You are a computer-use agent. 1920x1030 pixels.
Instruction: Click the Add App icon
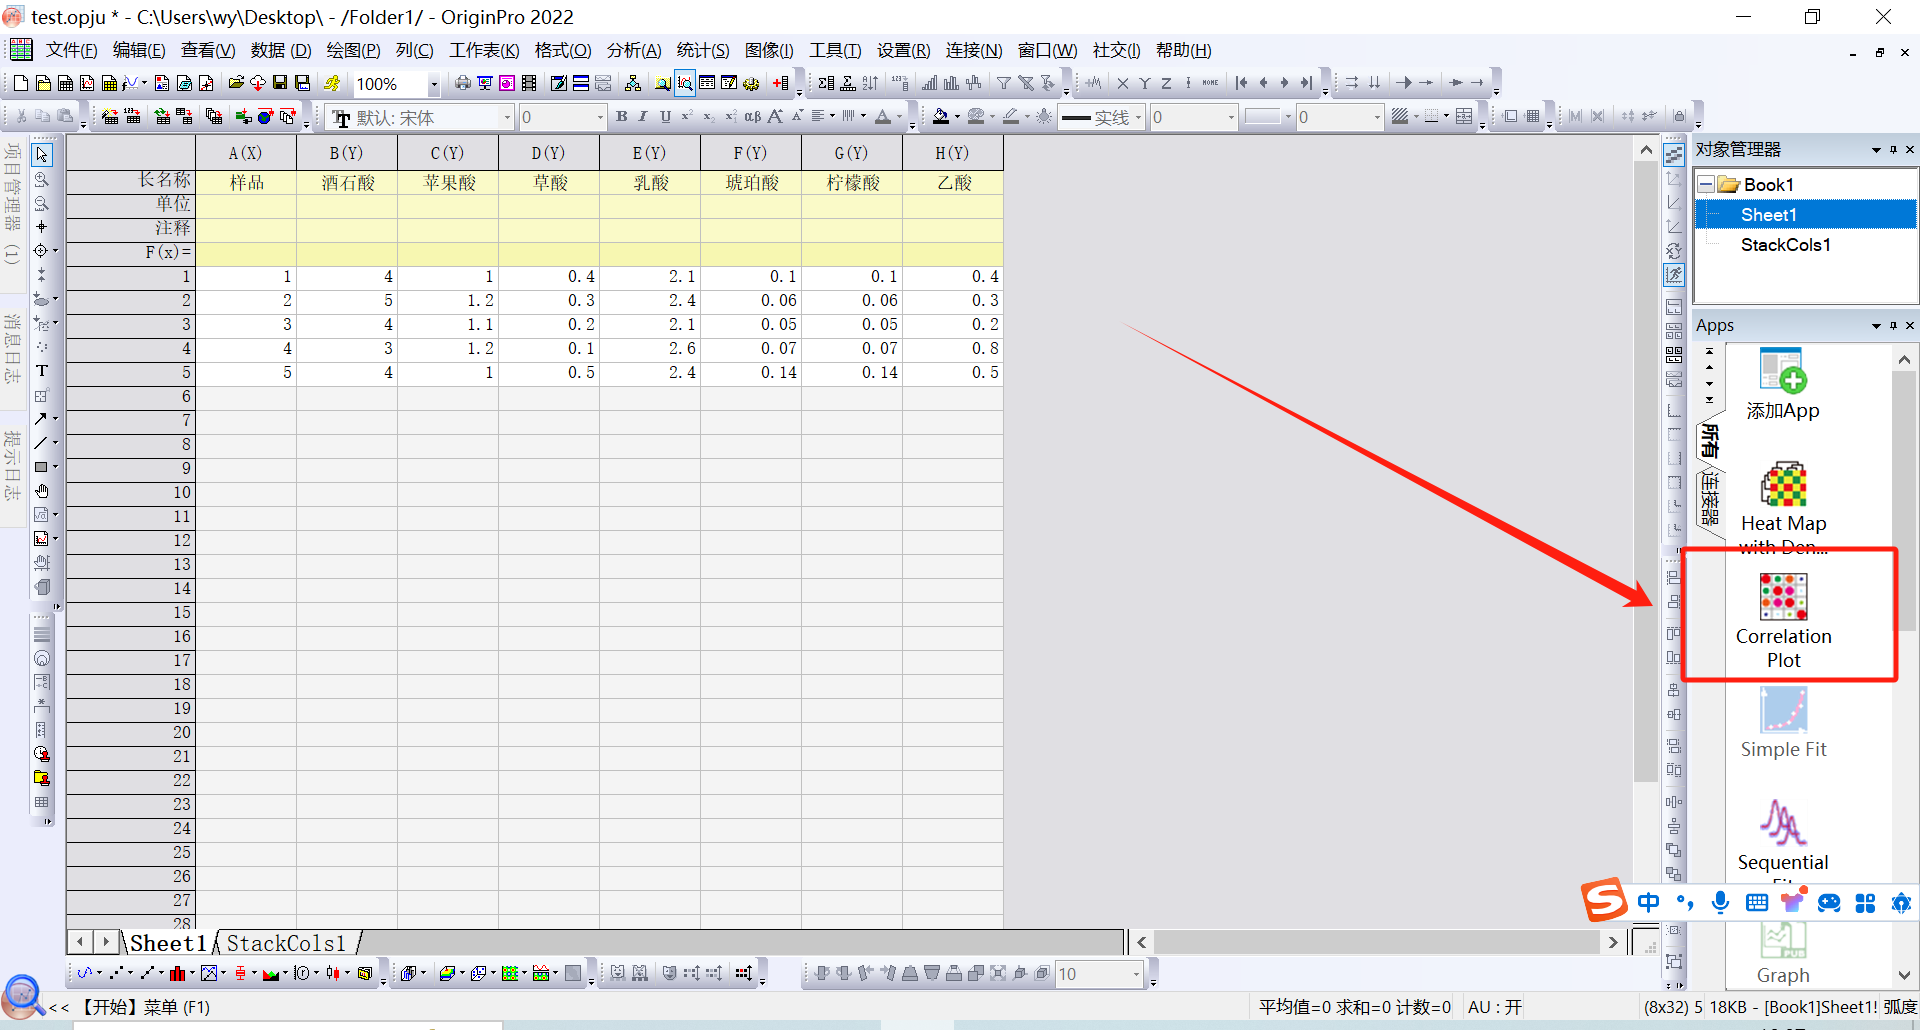coord(1783,373)
